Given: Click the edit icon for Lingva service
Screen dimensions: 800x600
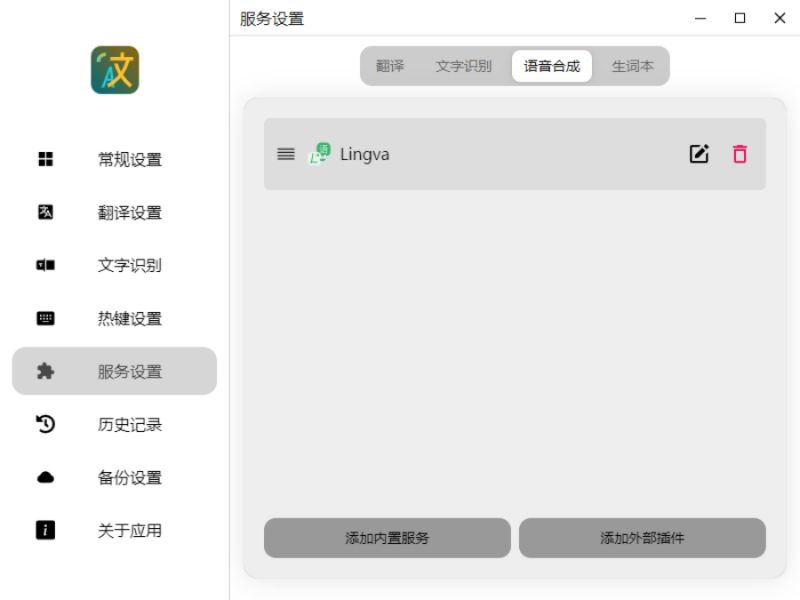Looking at the screenshot, I should tap(699, 154).
